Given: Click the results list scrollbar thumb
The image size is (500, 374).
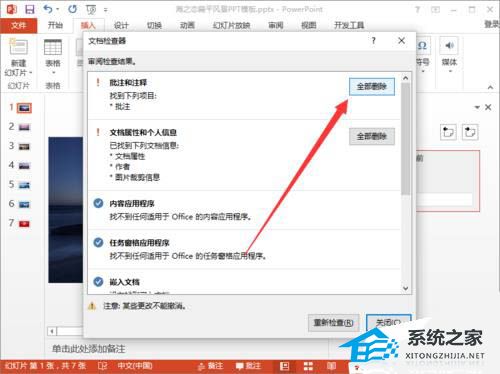Looking at the screenshot, I should 406,139.
